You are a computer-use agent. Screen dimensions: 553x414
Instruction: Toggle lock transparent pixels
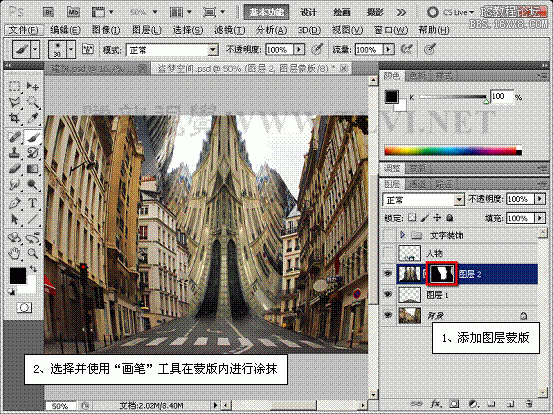pyautogui.click(x=412, y=218)
